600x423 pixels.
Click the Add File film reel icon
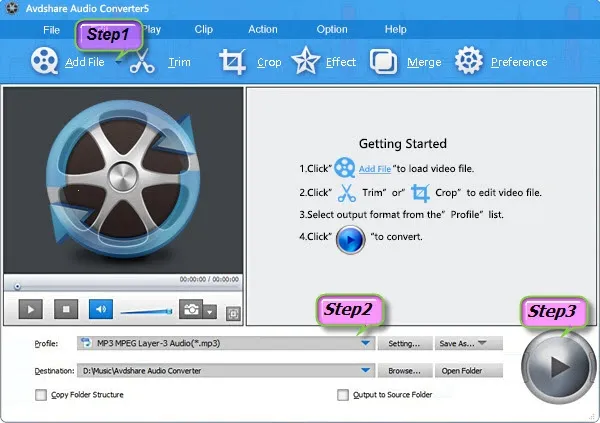pyautogui.click(x=44, y=62)
